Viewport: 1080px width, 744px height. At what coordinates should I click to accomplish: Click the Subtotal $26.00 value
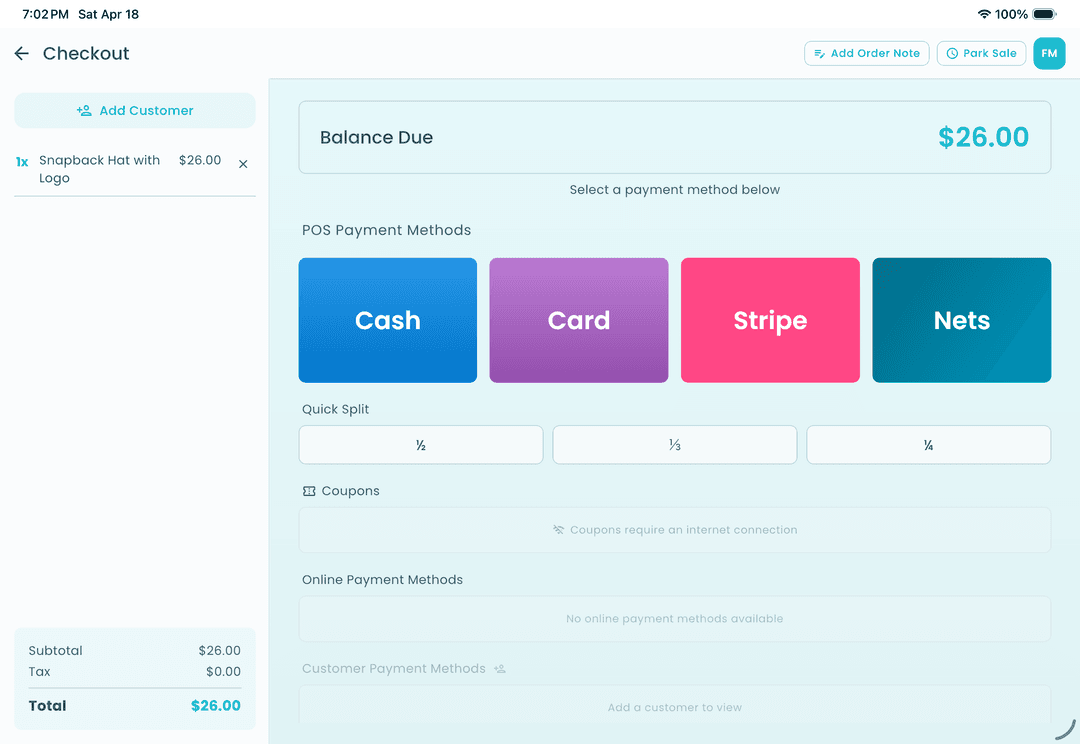pyautogui.click(x=220, y=650)
